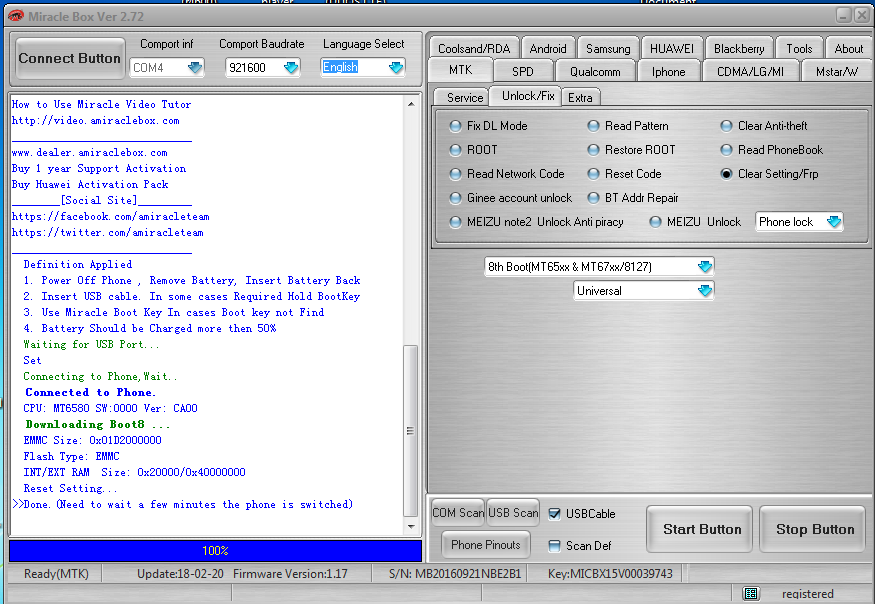
Task: Open the Tools tab
Action: coord(799,49)
